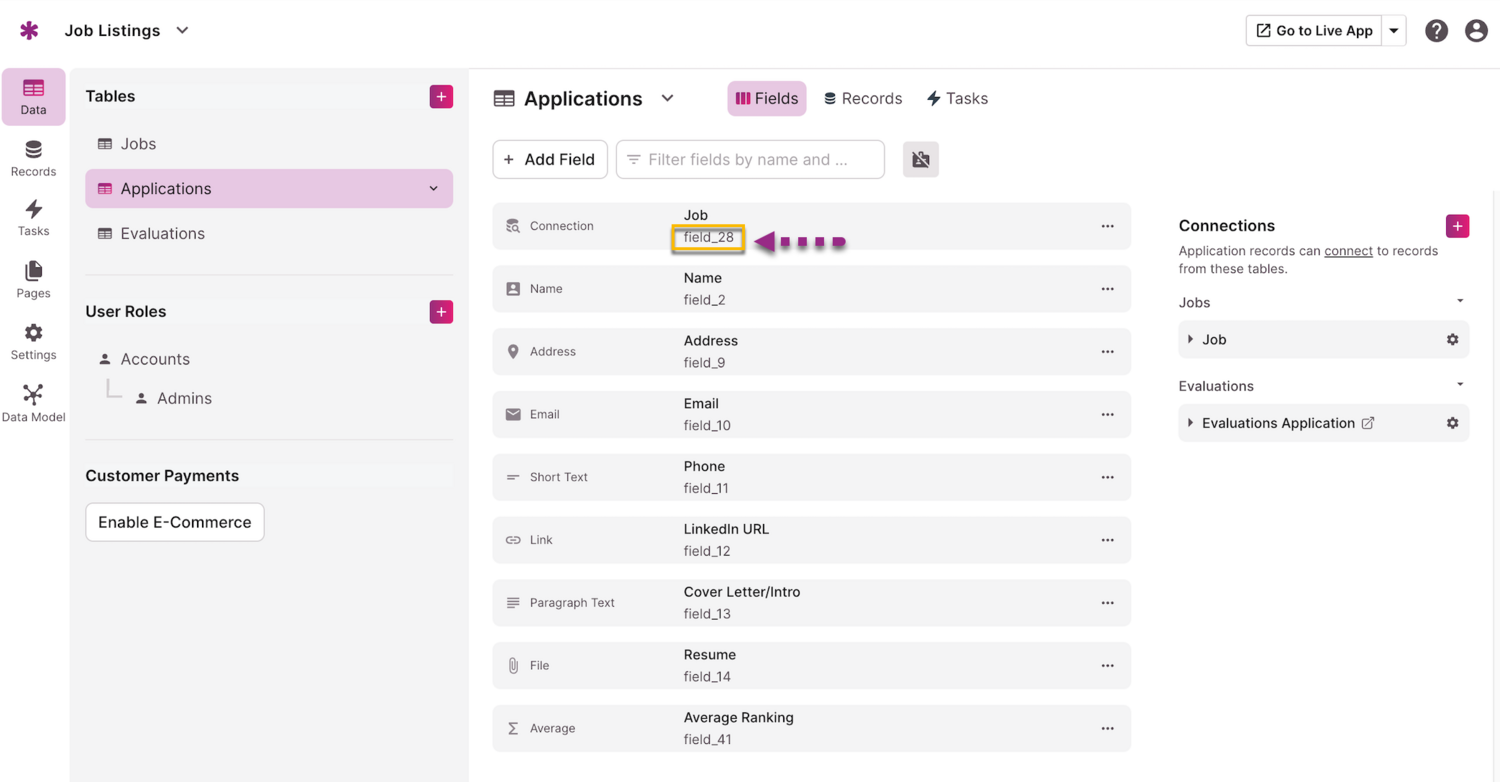Click the help question mark icon

pyautogui.click(x=1436, y=31)
